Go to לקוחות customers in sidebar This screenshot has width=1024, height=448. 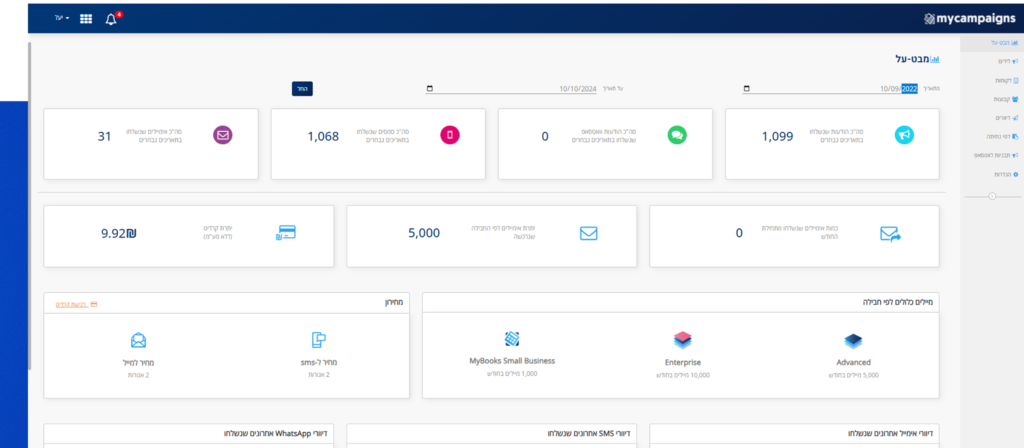click(1006, 80)
